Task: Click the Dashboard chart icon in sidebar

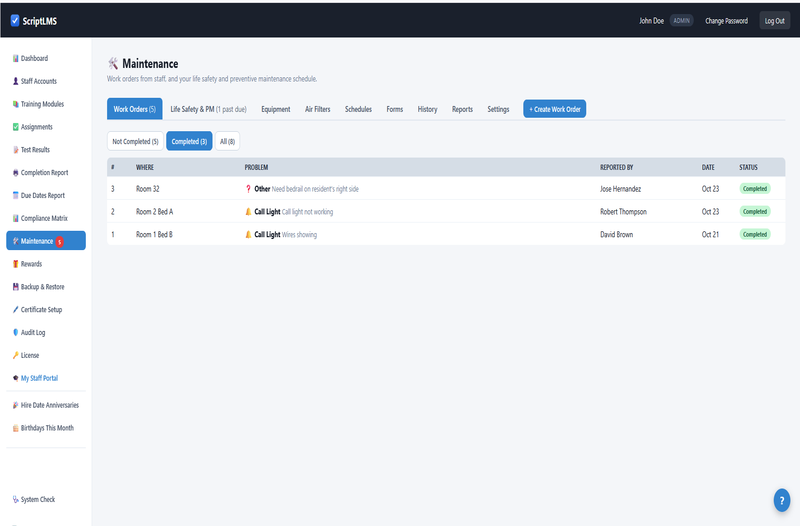Action: 15,58
